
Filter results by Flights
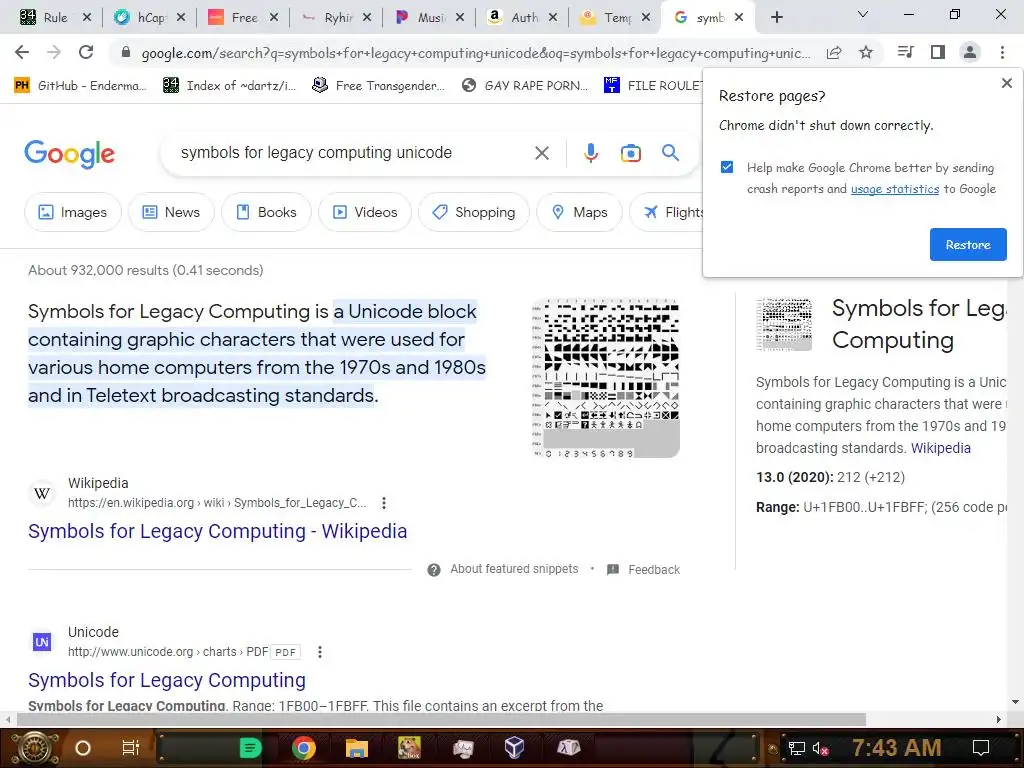(x=667, y=212)
